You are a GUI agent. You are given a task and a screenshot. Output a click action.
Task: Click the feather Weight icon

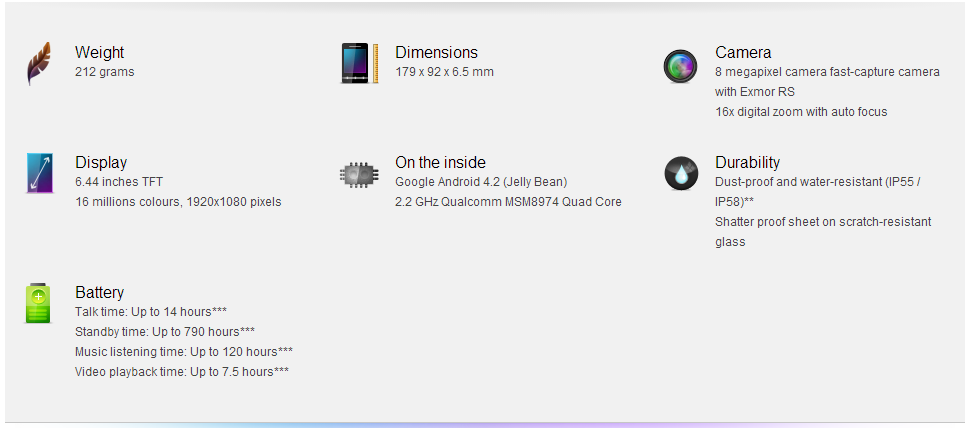[x=38, y=64]
